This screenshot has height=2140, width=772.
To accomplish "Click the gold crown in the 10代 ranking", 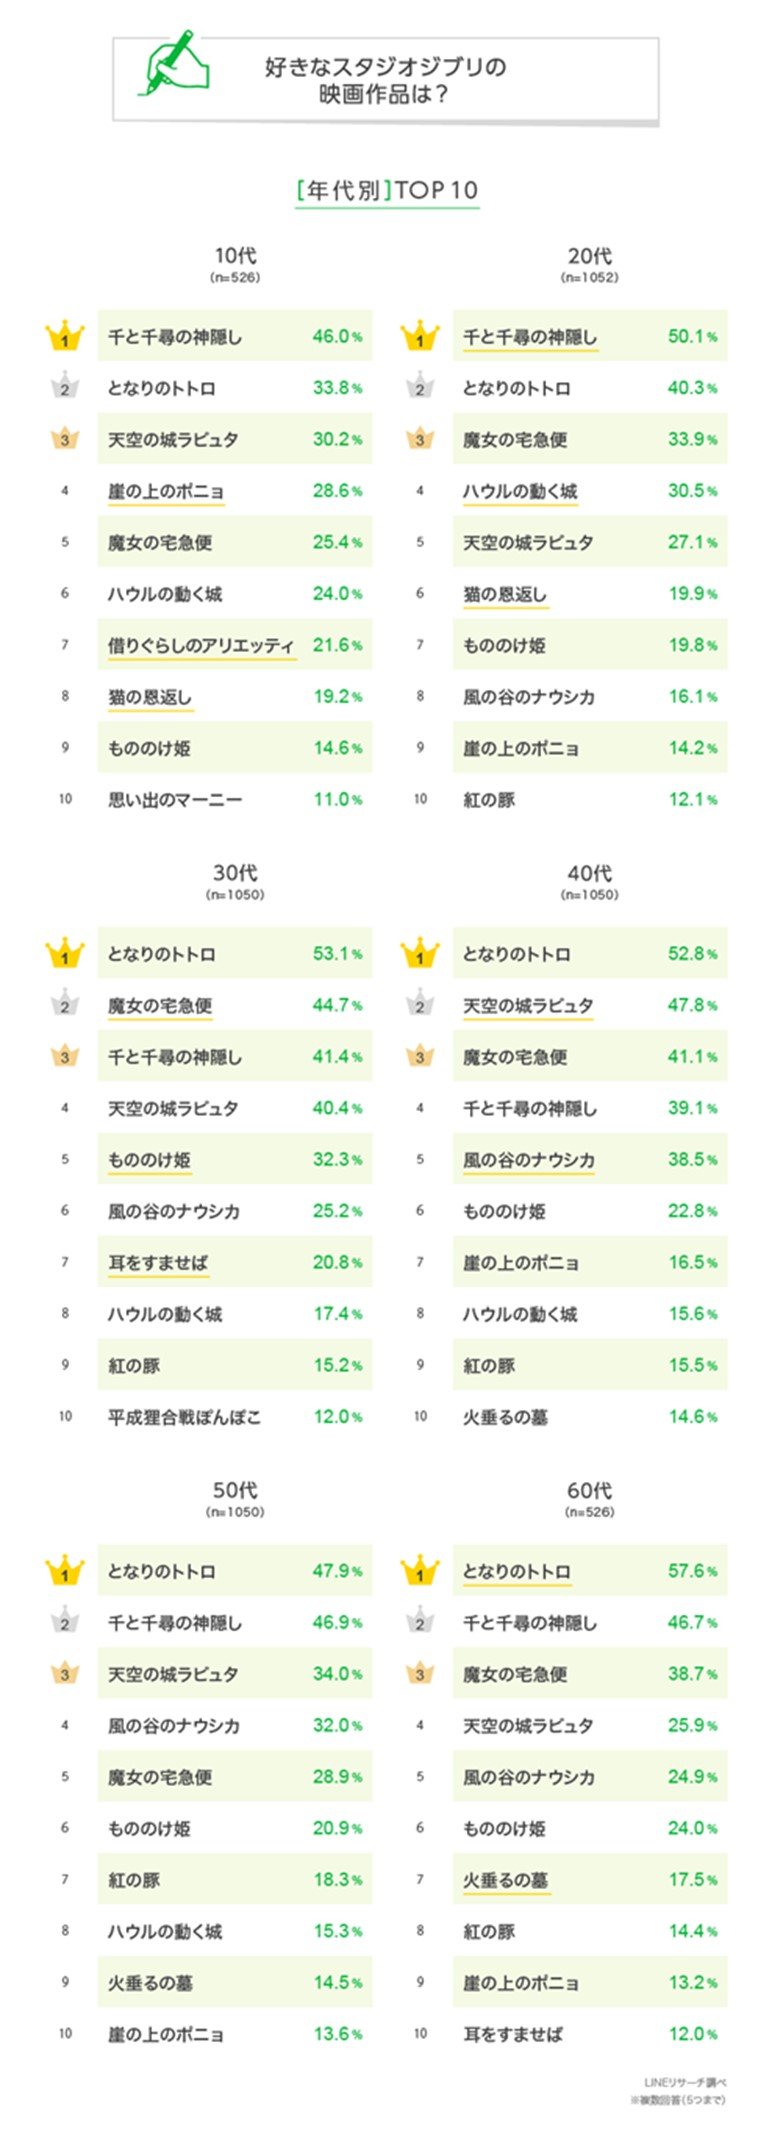I will 65,337.
